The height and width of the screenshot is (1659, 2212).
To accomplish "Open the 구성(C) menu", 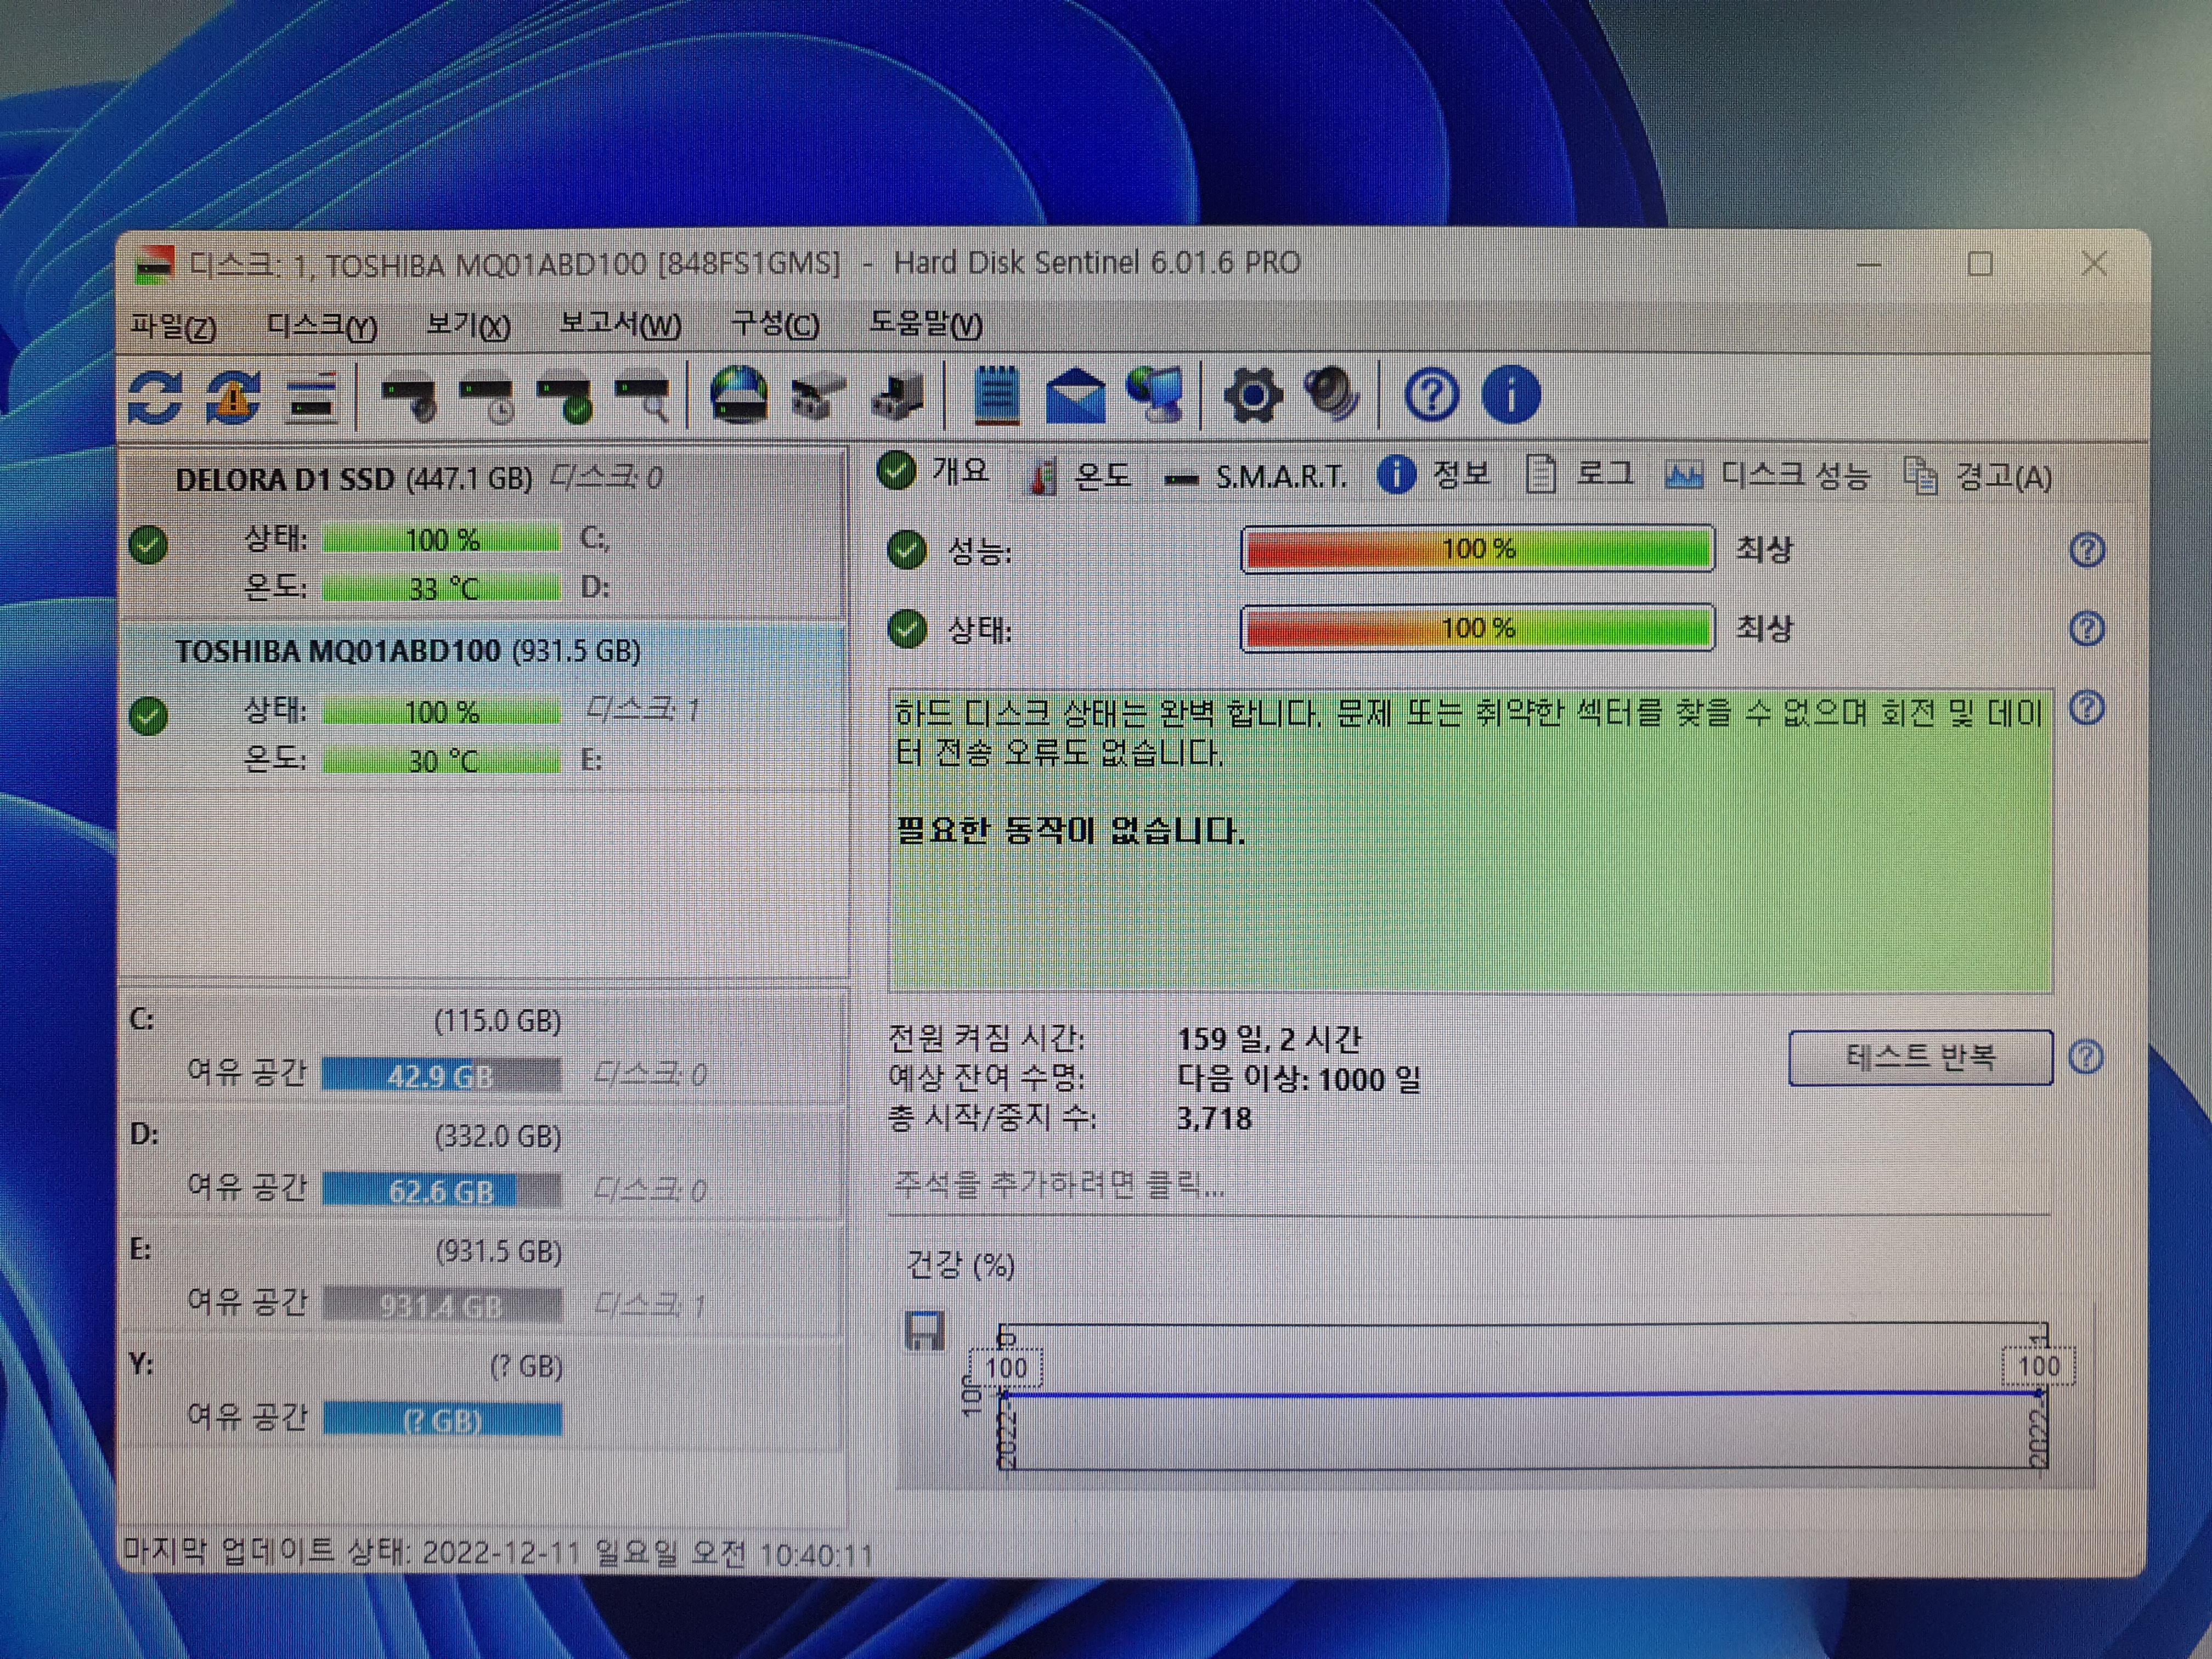I will pyautogui.click(x=776, y=325).
